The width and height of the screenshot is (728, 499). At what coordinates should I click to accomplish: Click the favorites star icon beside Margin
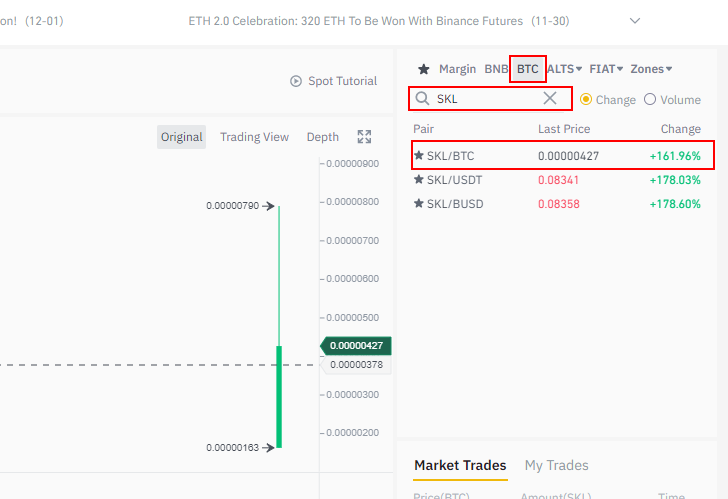[423, 69]
